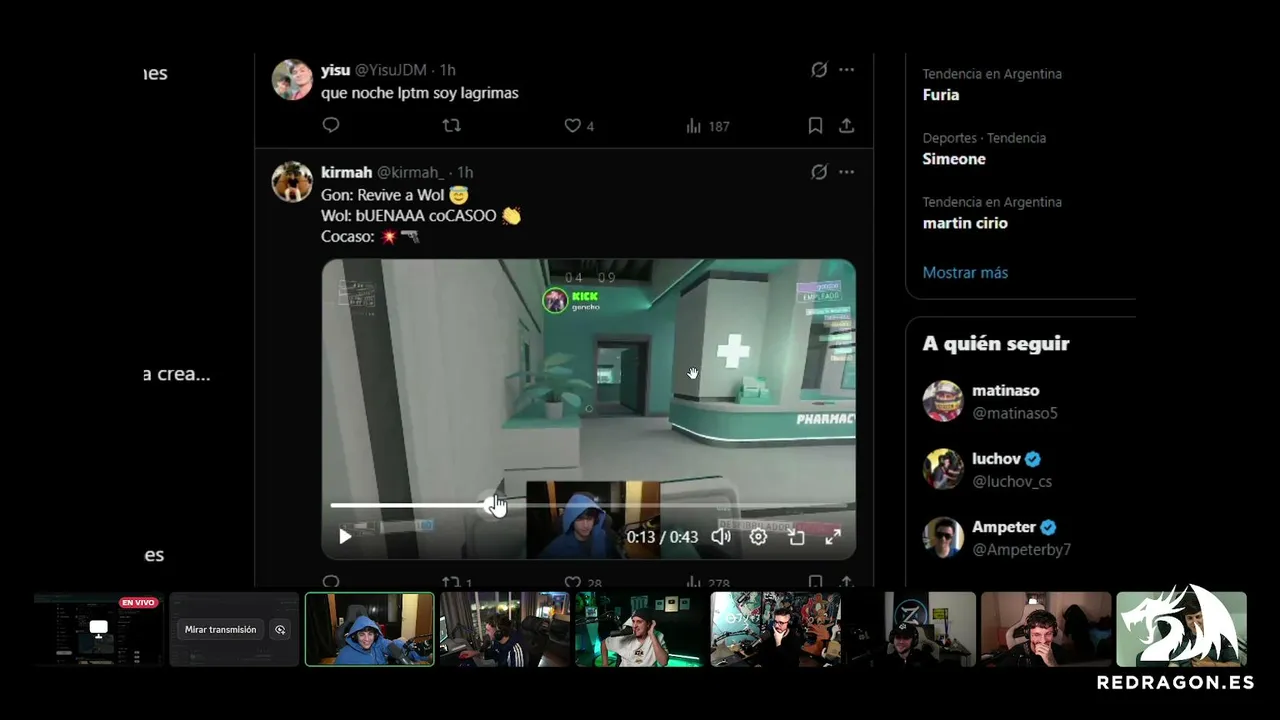Click the icon beside Mirar transmisión
Image resolution: width=1280 pixels, height=720 pixels.
tap(280, 630)
